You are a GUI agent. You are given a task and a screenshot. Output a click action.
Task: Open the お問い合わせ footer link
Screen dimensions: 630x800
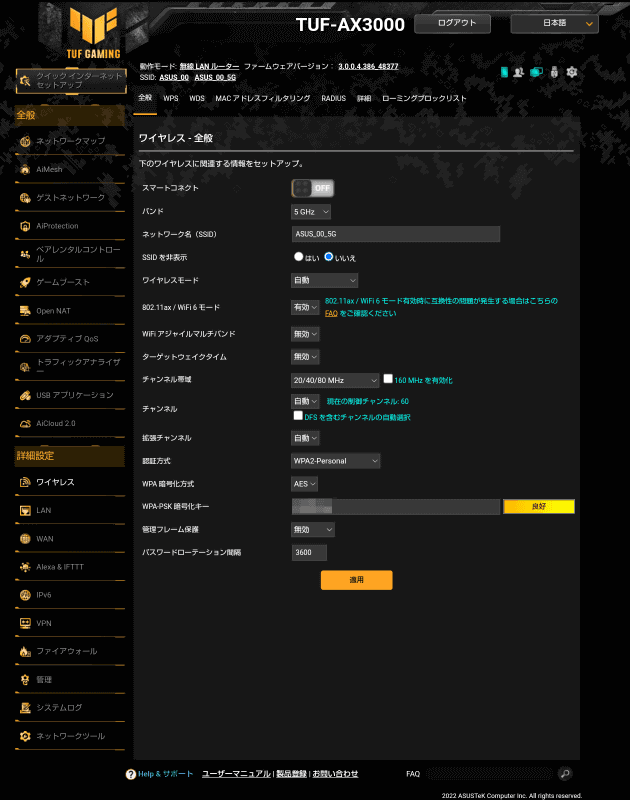335,774
